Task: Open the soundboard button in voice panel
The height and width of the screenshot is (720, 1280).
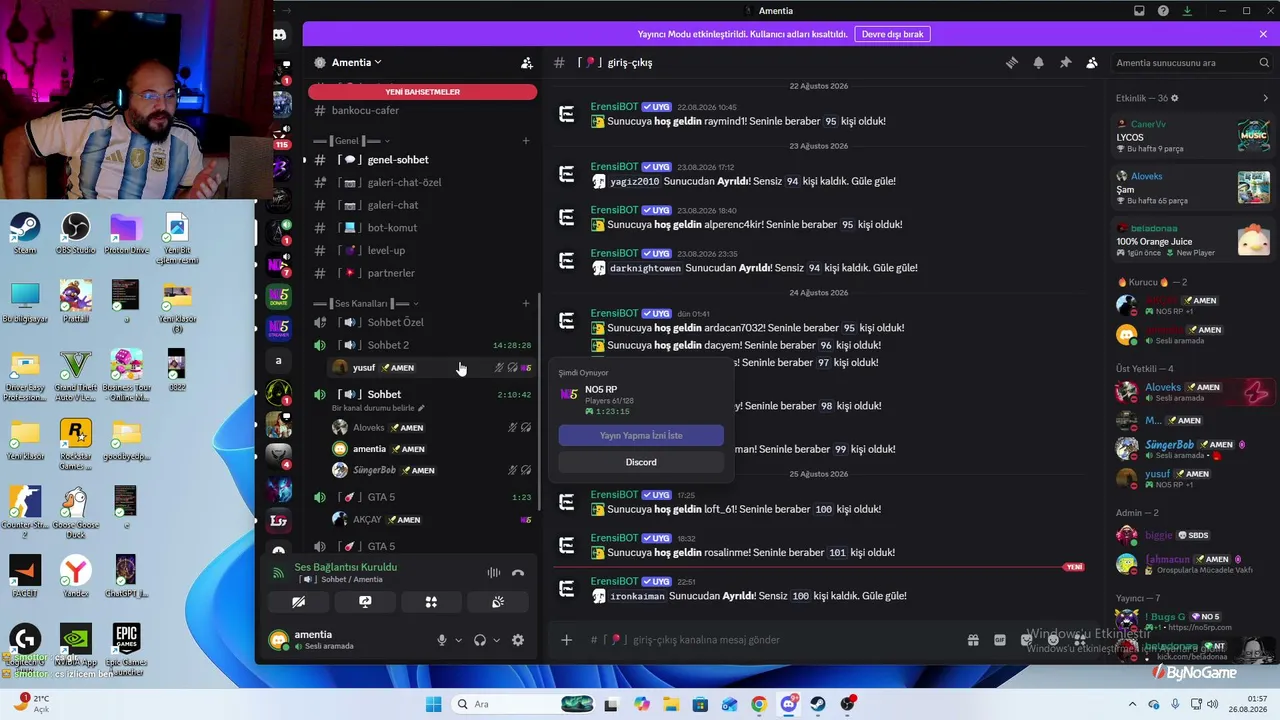Action: click(x=498, y=602)
